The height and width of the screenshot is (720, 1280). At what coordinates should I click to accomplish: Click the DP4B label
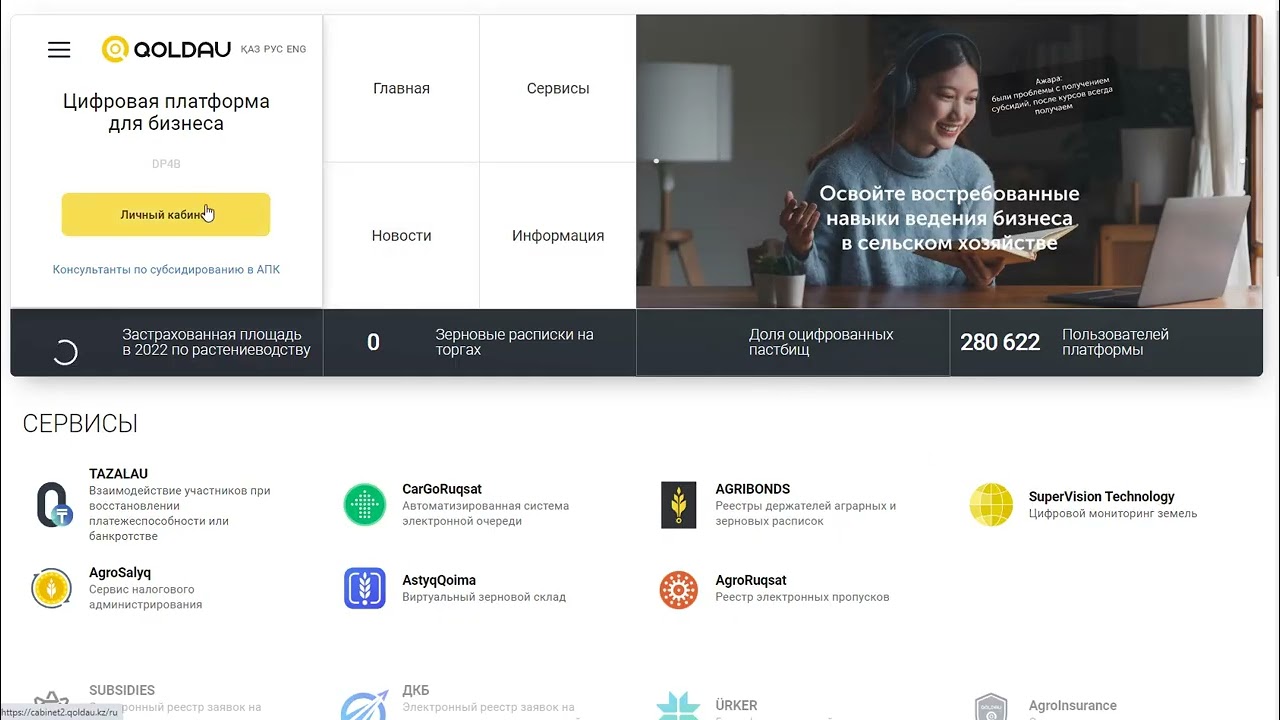166,164
